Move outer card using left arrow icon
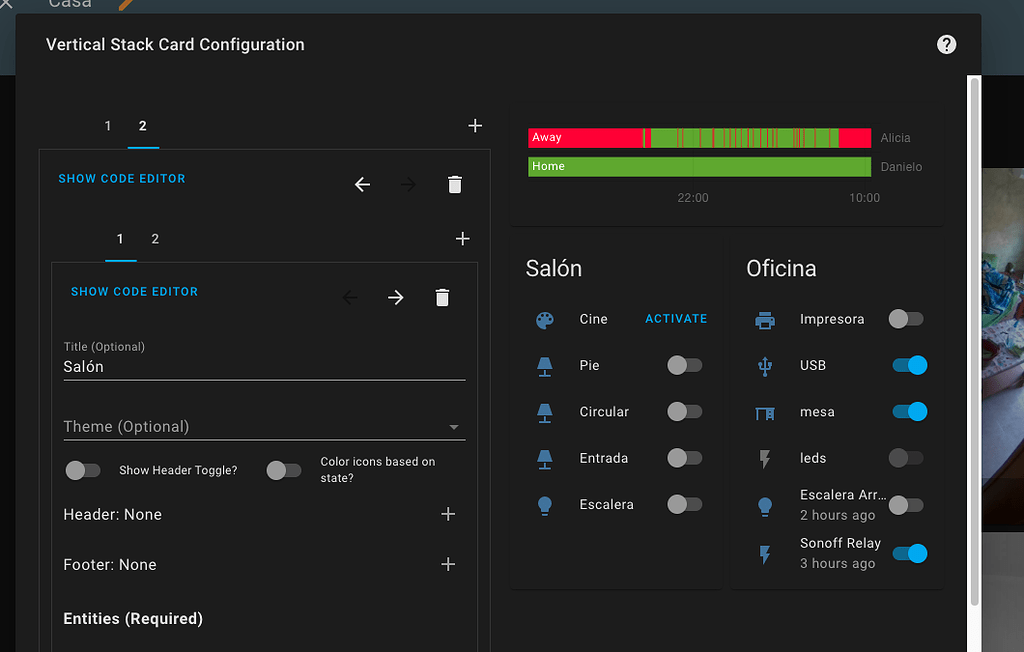 point(362,184)
